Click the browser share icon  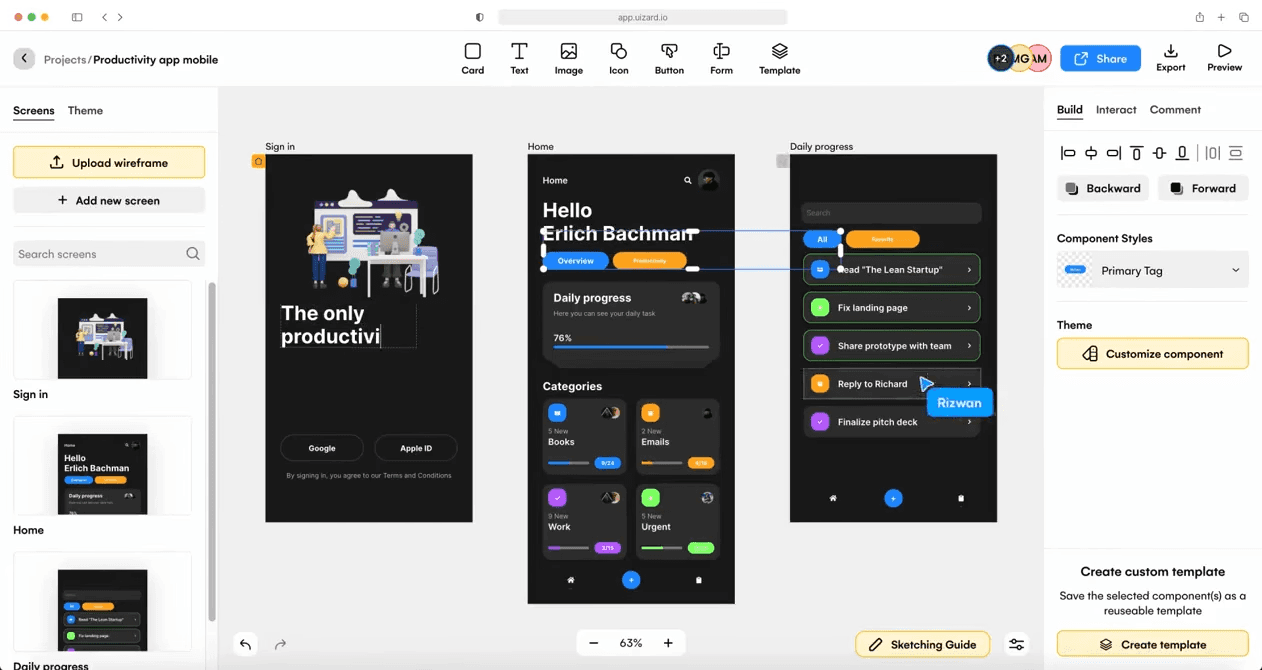(1199, 17)
